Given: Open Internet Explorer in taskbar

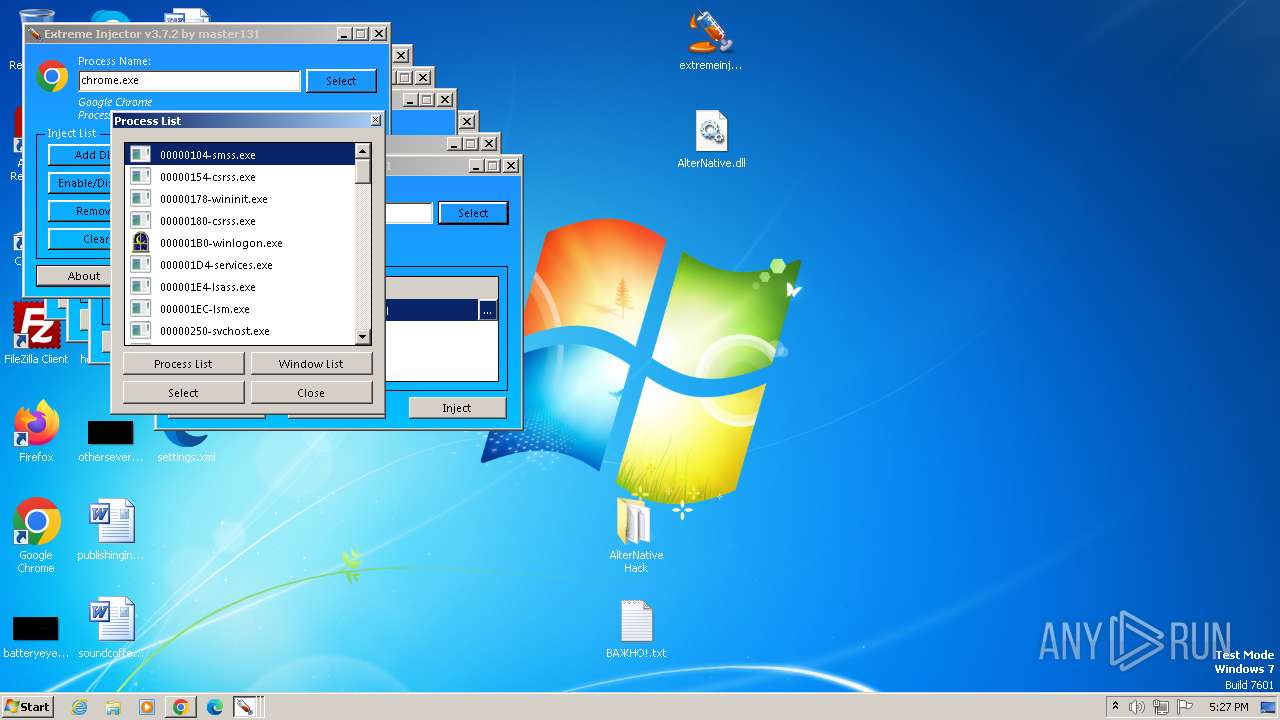Looking at the screenshot, I should click(x=80, y=707).
